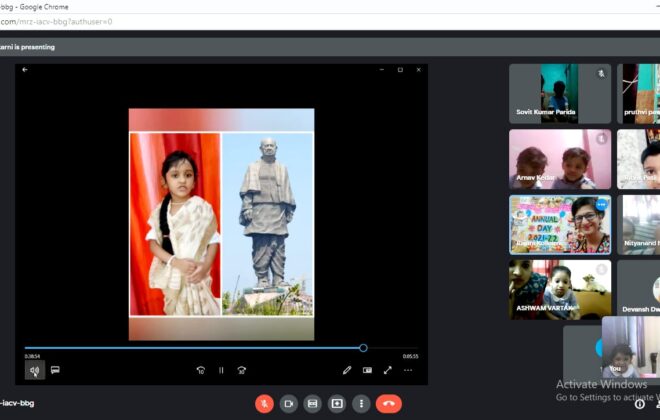660x420 pixels.
Task: Click Sovit Kumar Panda's muted mic icon
Action: click(601, 73)
